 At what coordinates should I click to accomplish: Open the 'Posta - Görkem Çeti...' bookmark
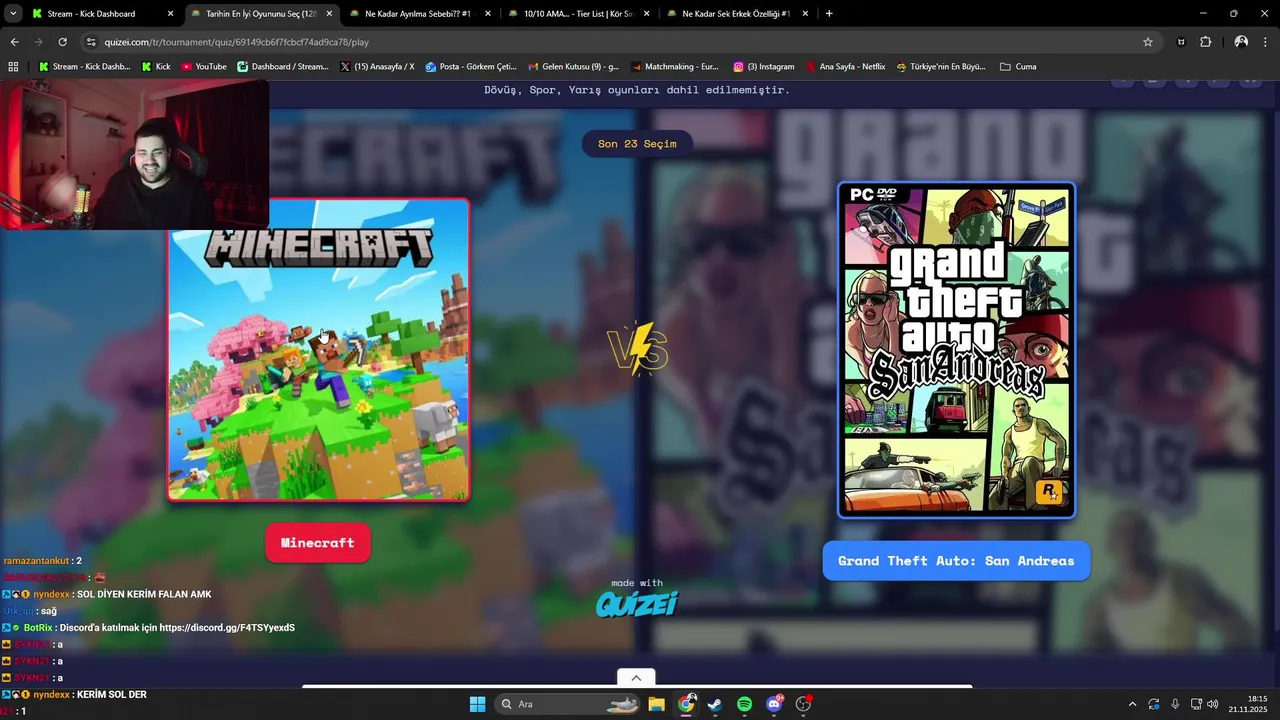(471, 67)
